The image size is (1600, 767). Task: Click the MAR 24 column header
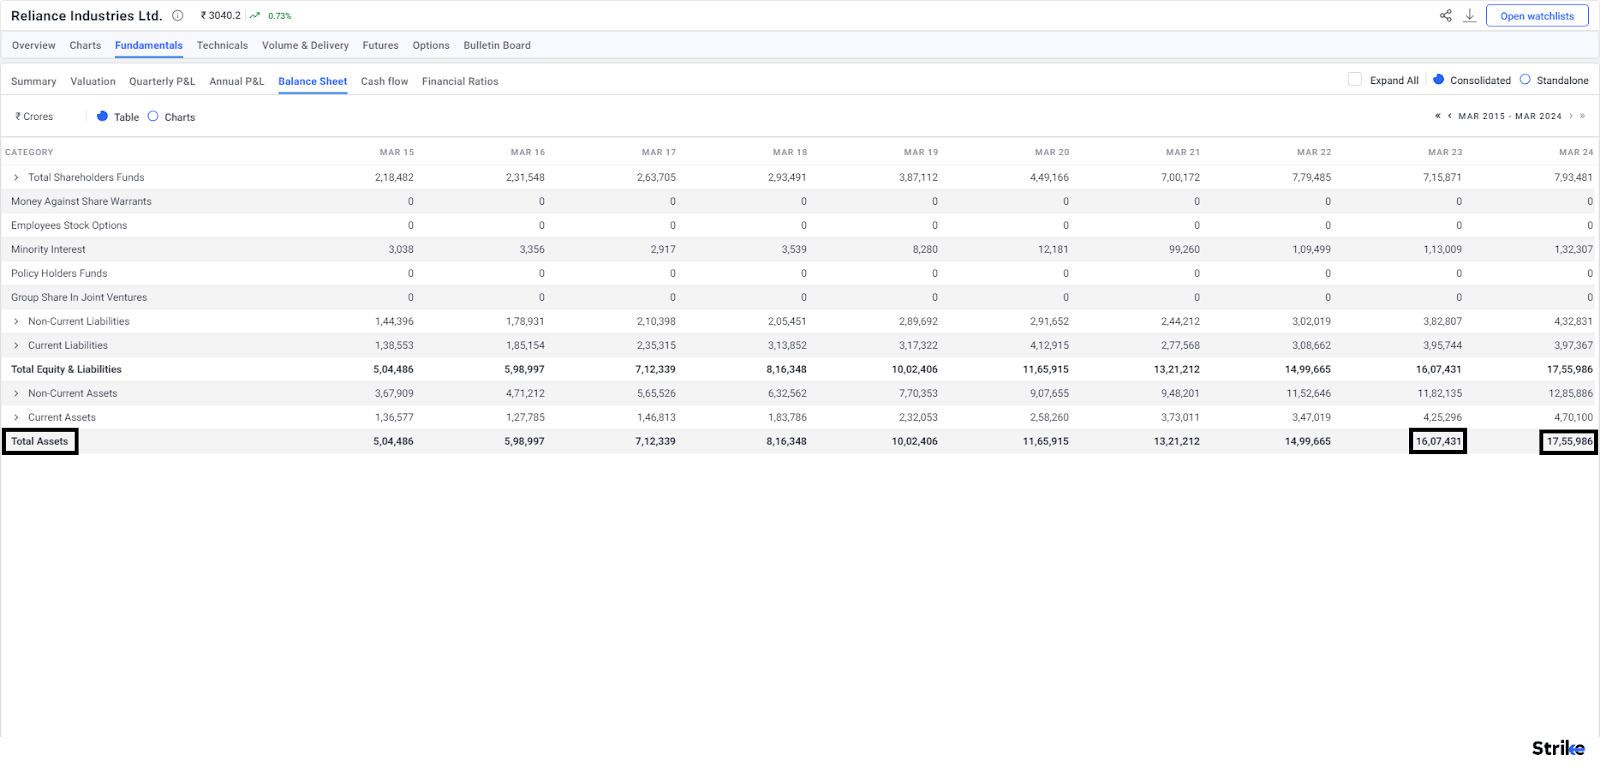tap(1576, 152)
